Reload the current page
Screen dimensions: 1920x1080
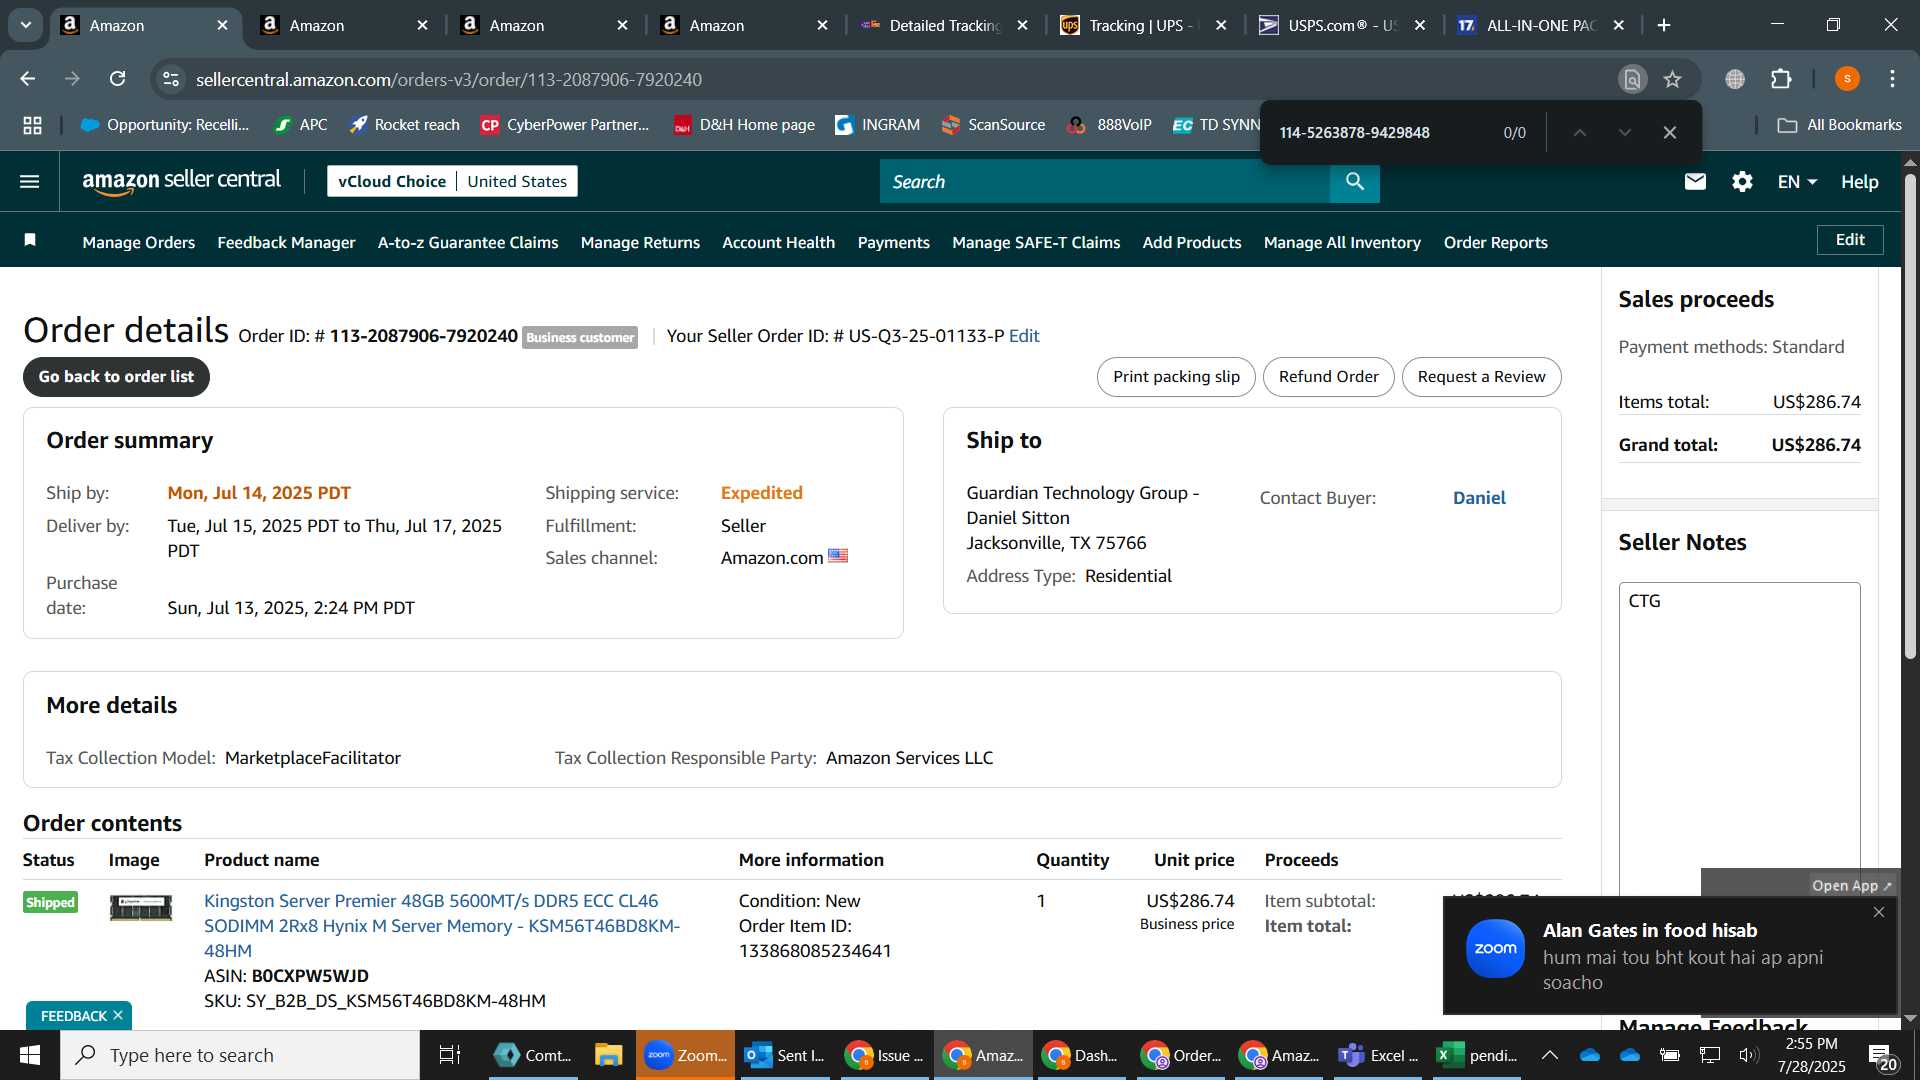tap(117, 79)
